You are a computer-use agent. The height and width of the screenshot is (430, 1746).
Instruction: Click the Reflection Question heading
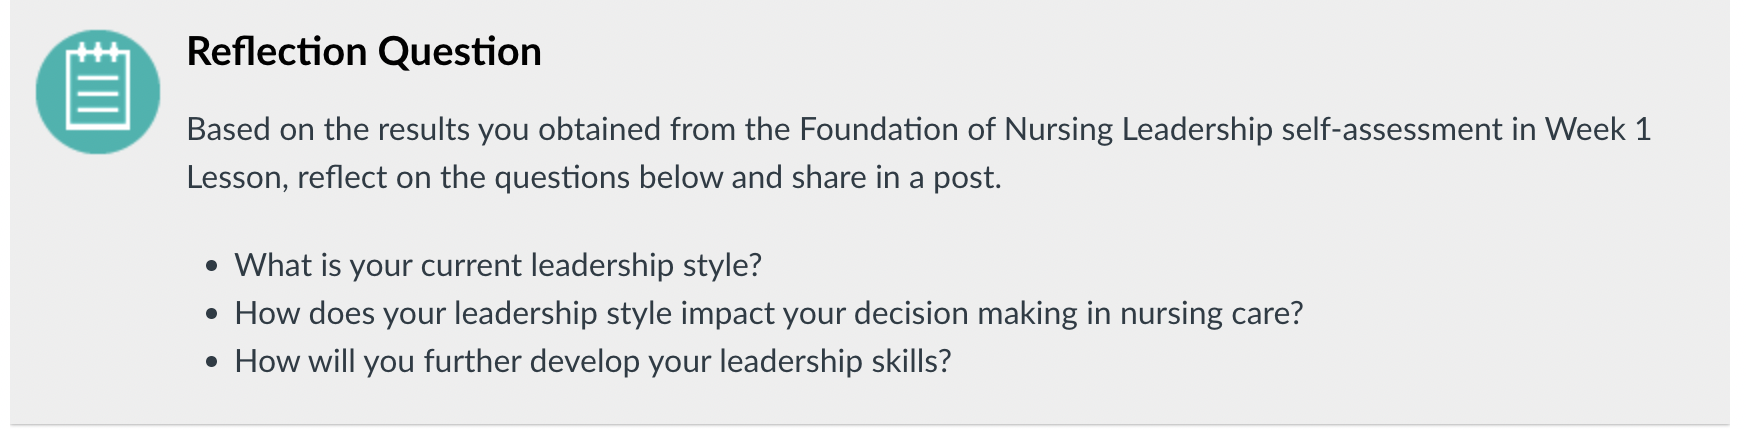coord(364,52)
